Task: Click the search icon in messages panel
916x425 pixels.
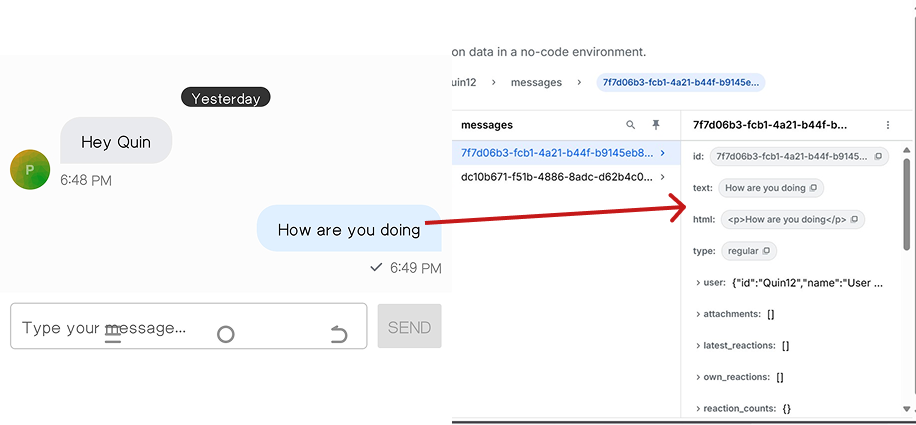Action: point(630,125)
